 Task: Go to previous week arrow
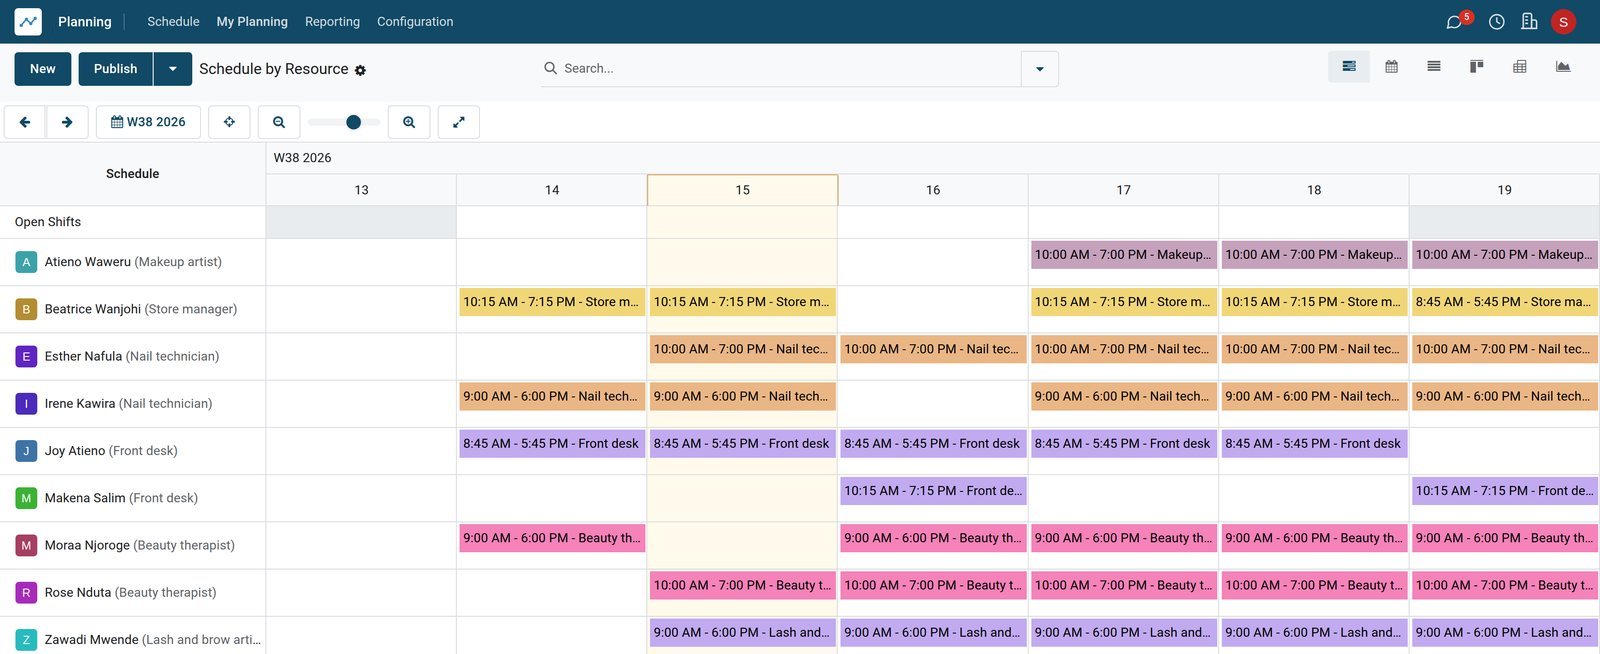coord(25,122)
